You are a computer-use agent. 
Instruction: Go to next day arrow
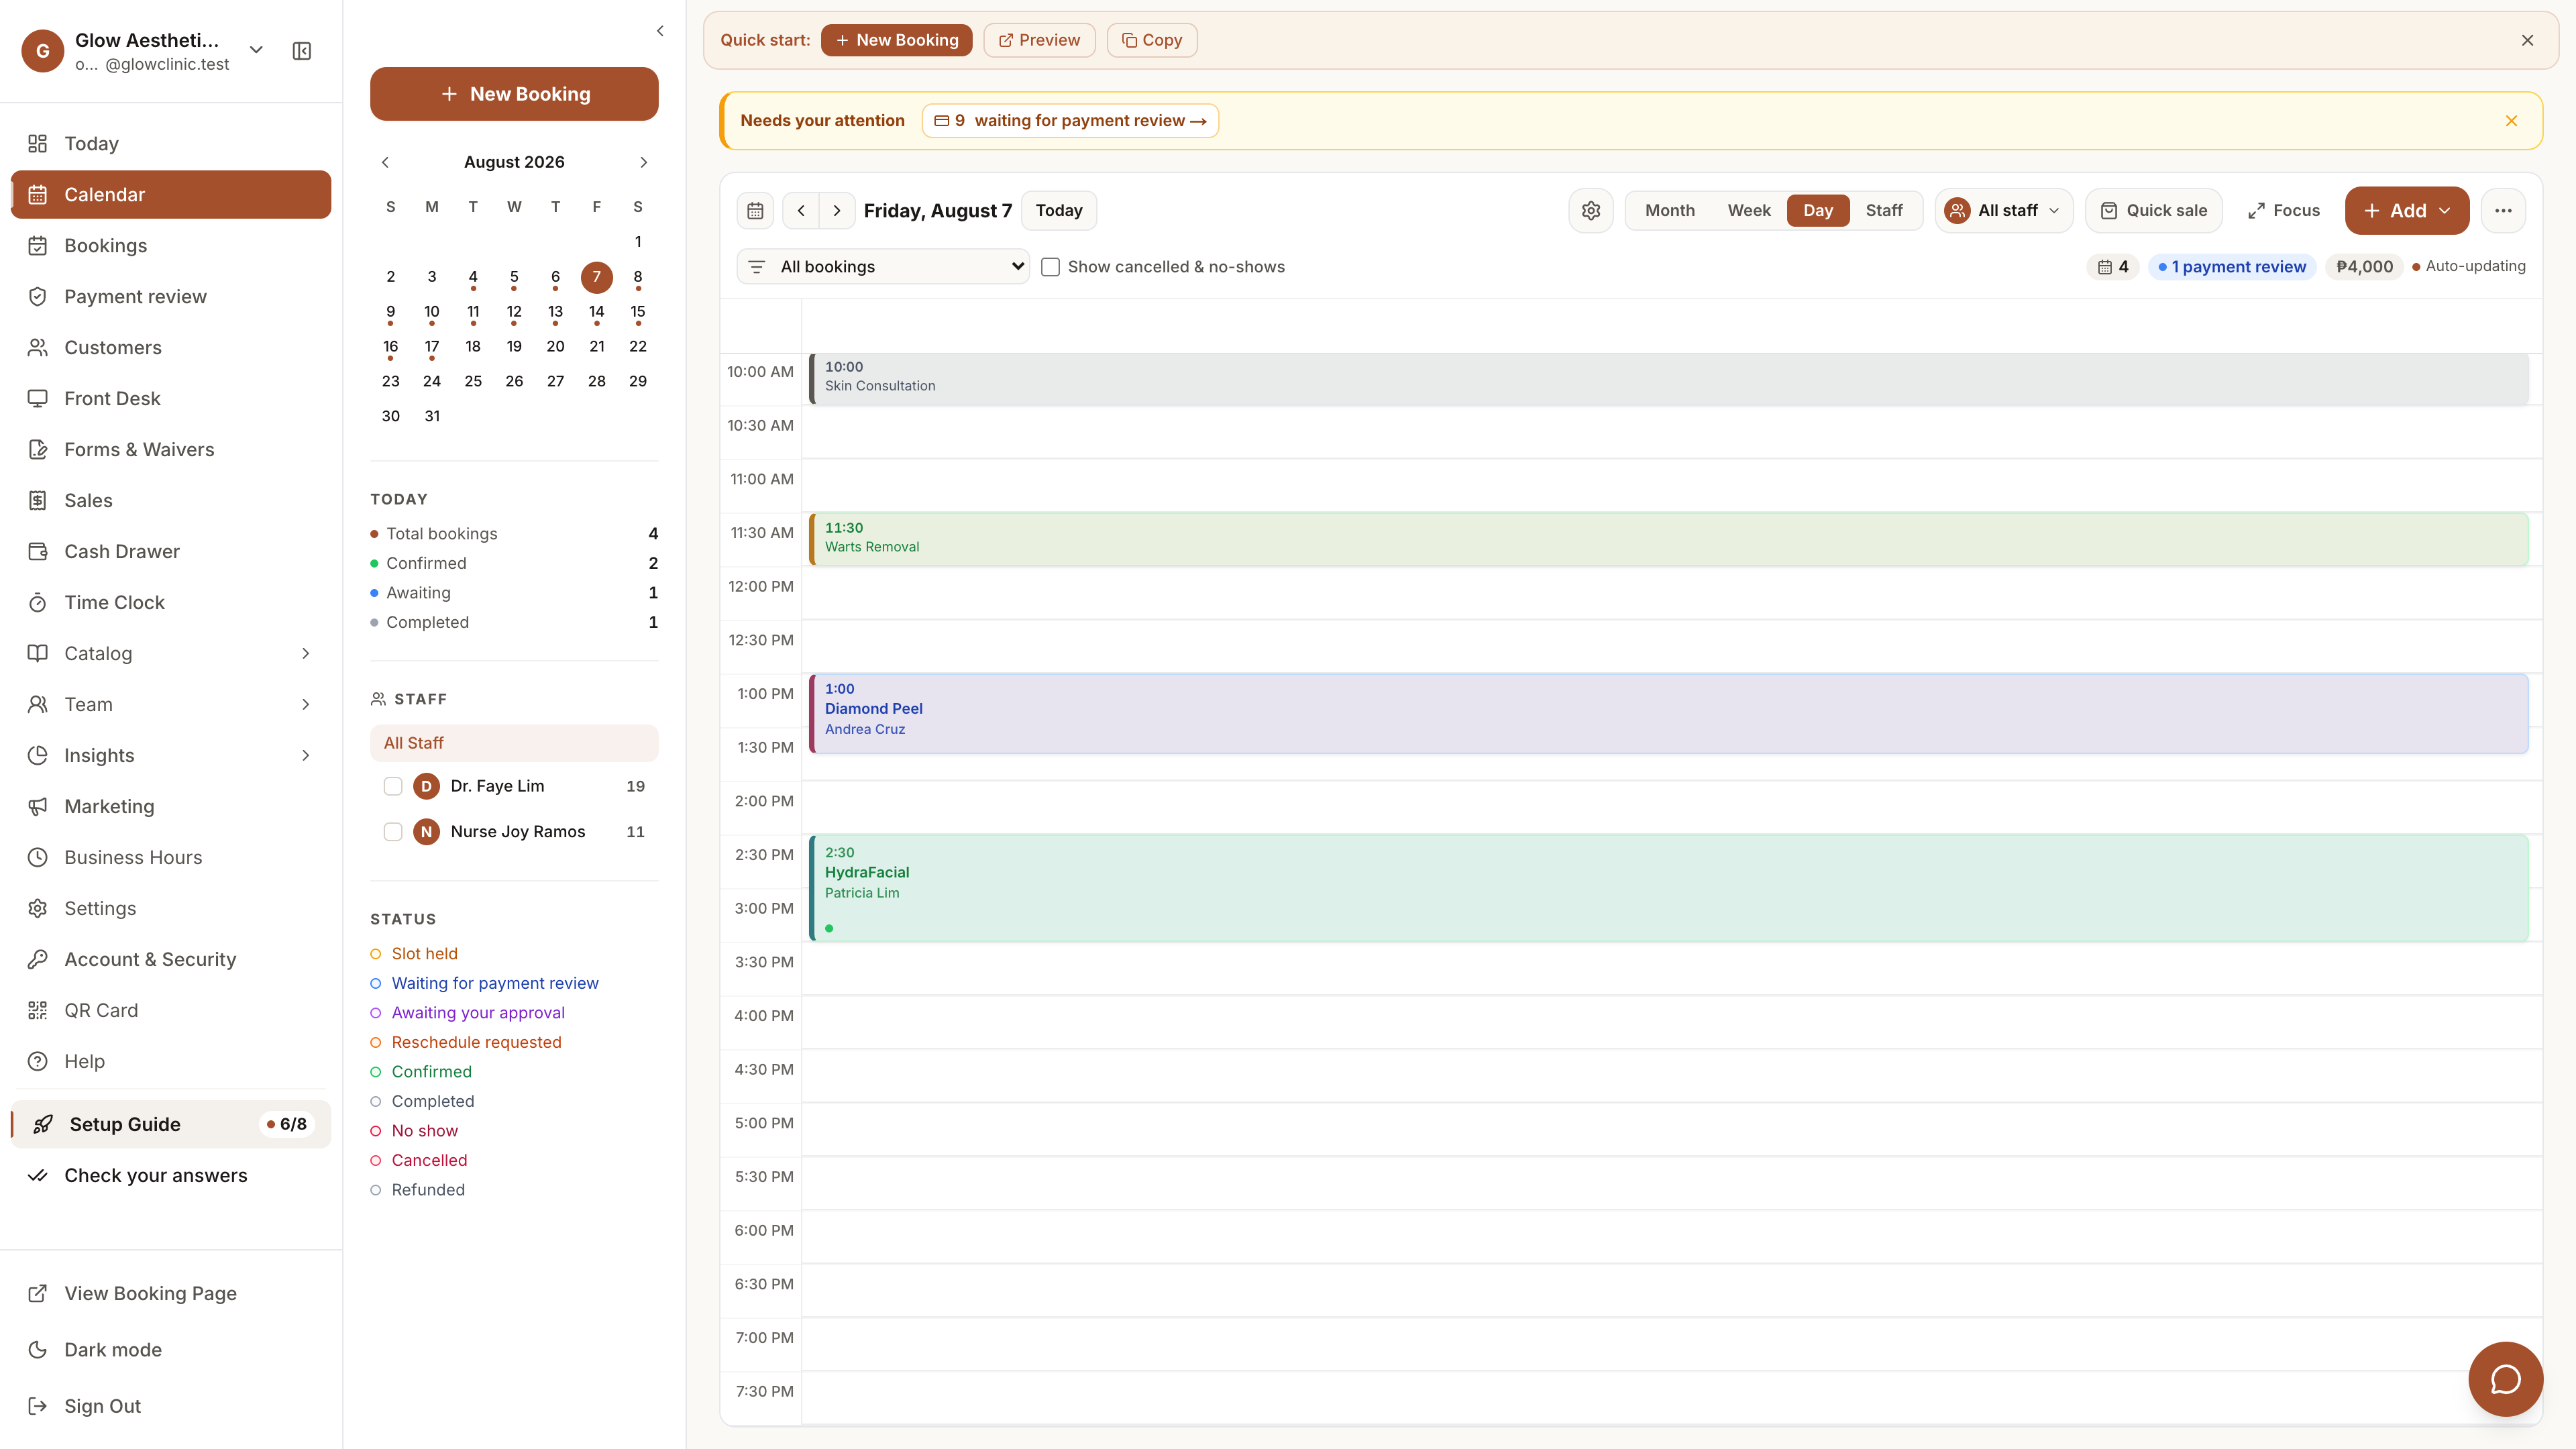click(x=837, y=210)
